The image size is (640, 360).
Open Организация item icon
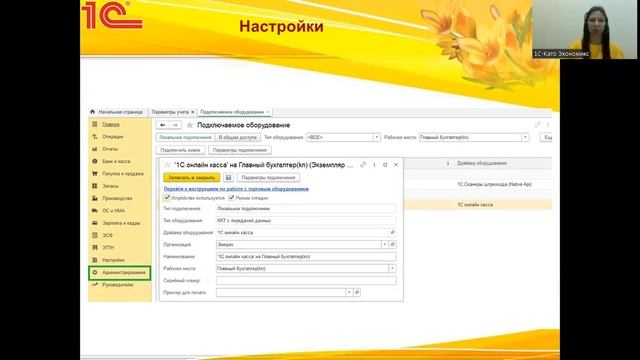tap(392, 244)
